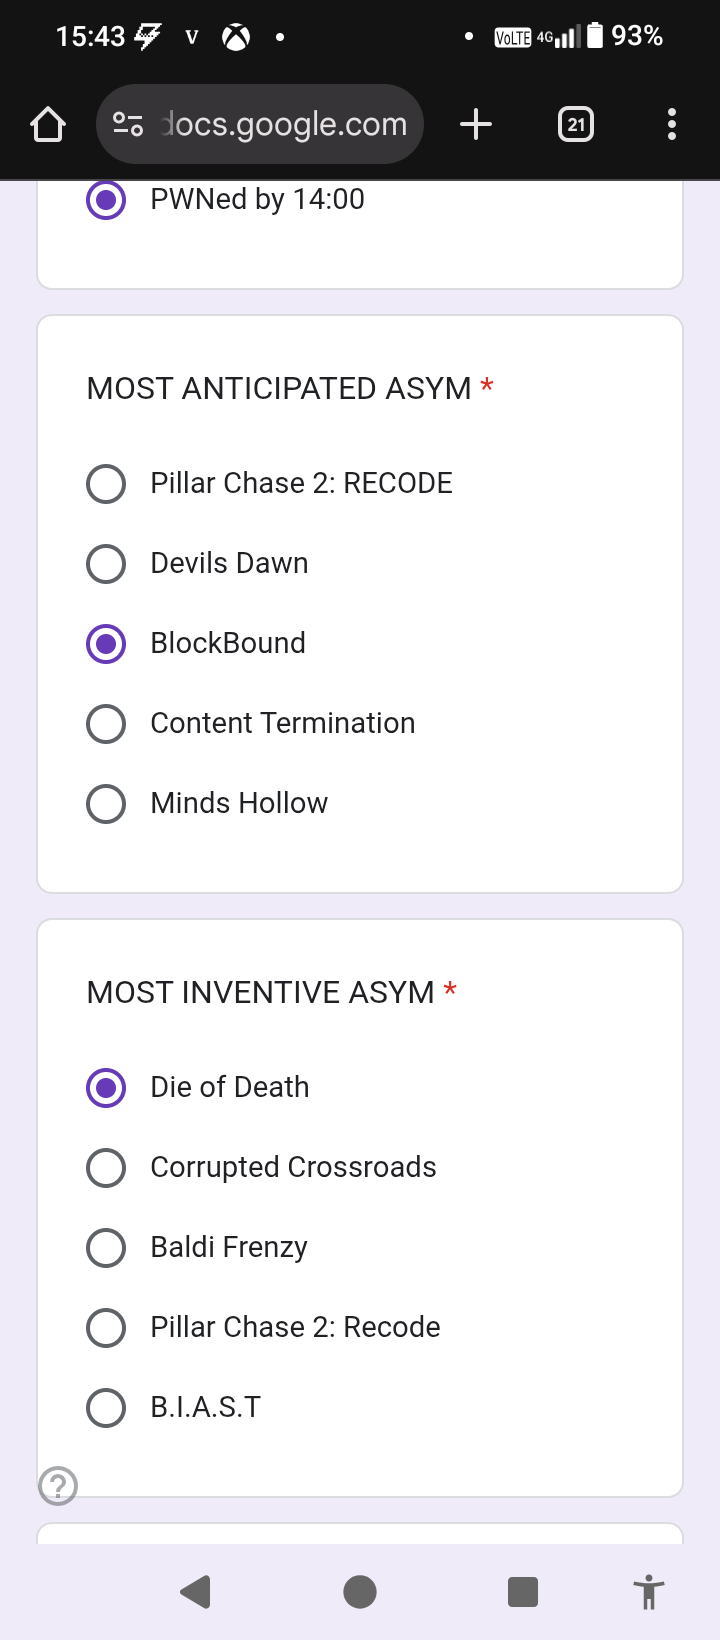Viewport: 720px width, 1640px height.
Task: Select B.I.A.S.T radio button
Action: pyautogui.click(x=106, y=1408)
